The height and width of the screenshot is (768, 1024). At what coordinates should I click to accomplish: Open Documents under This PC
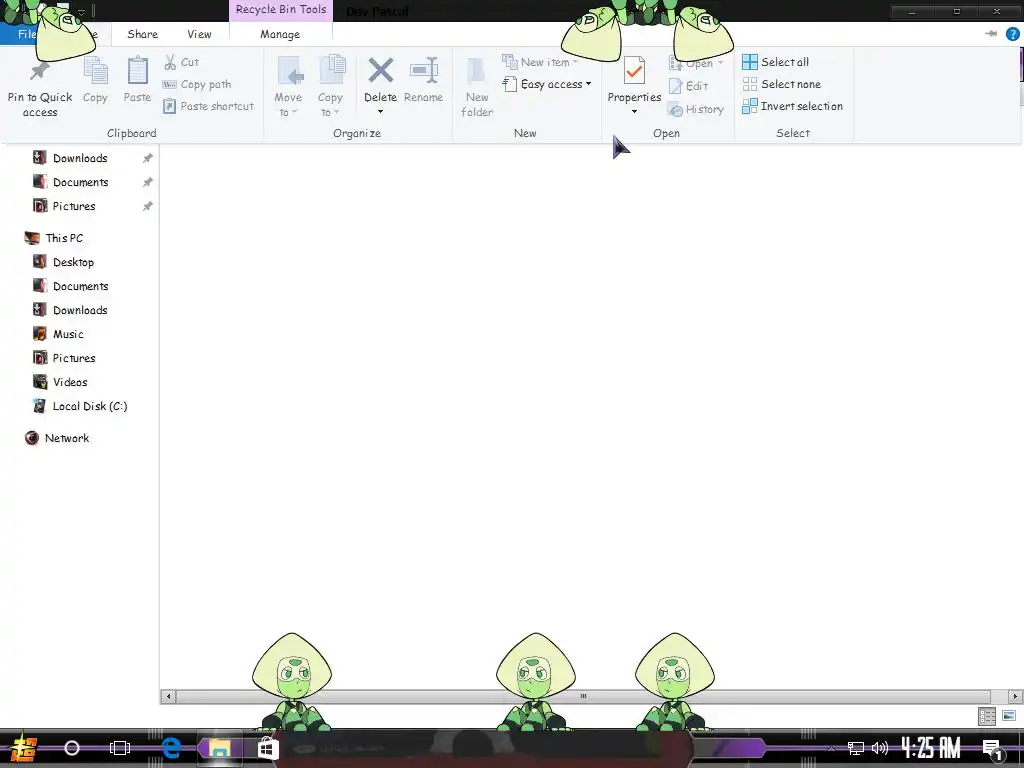point(80,287)
